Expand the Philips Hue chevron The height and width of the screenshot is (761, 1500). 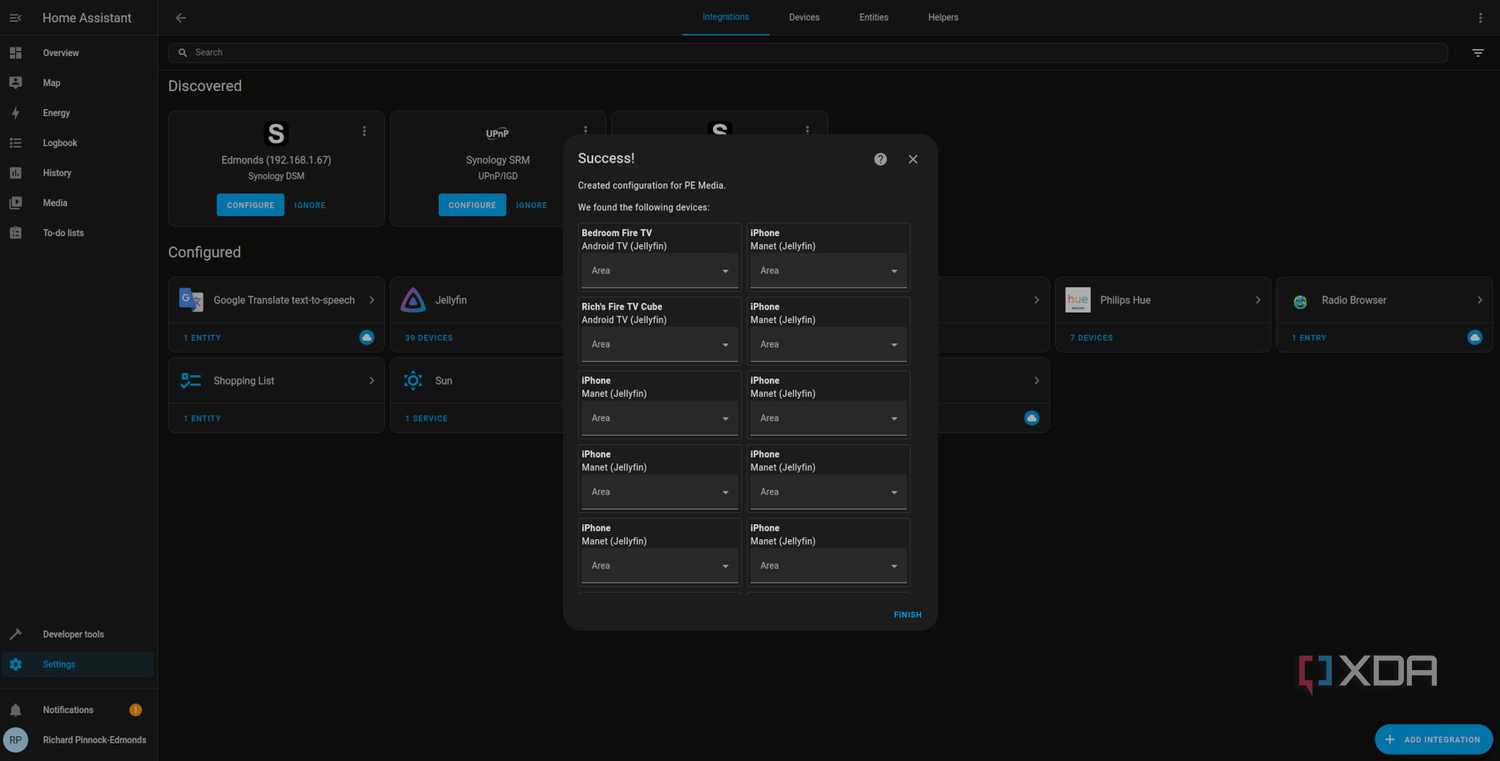pos(1258,300)
